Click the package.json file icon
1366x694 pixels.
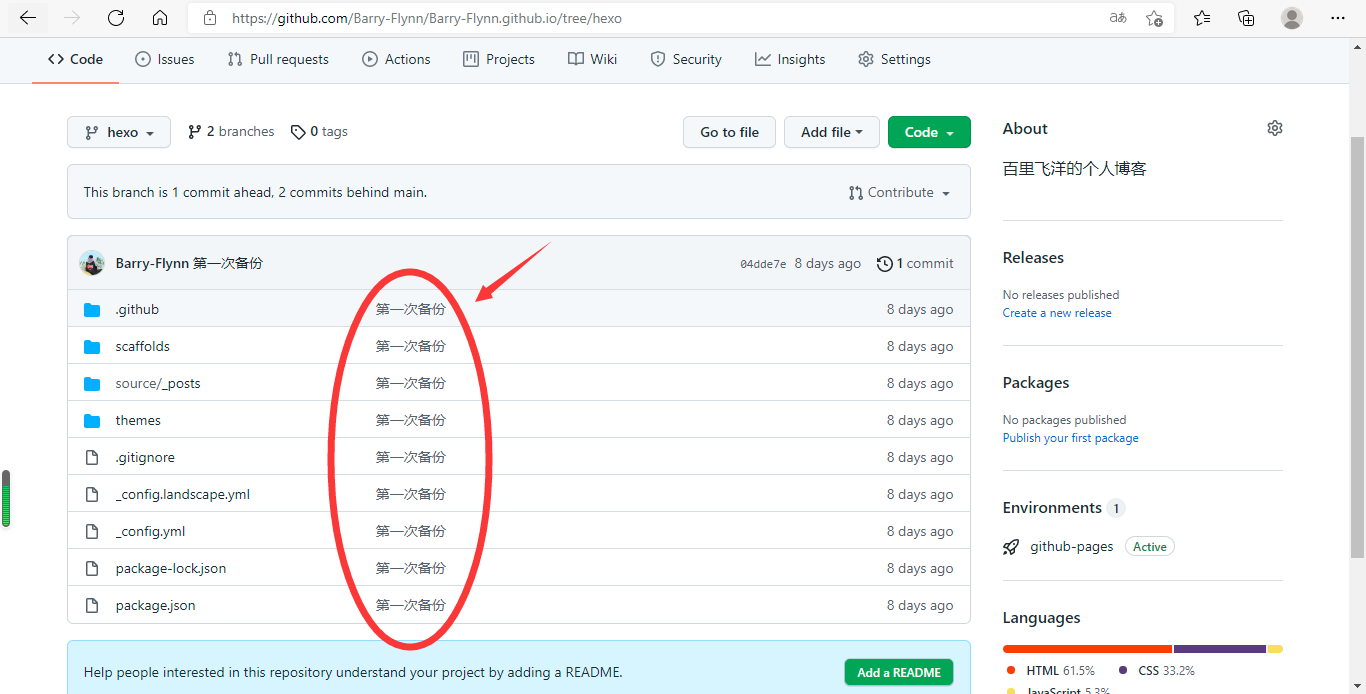click(92, 605)
